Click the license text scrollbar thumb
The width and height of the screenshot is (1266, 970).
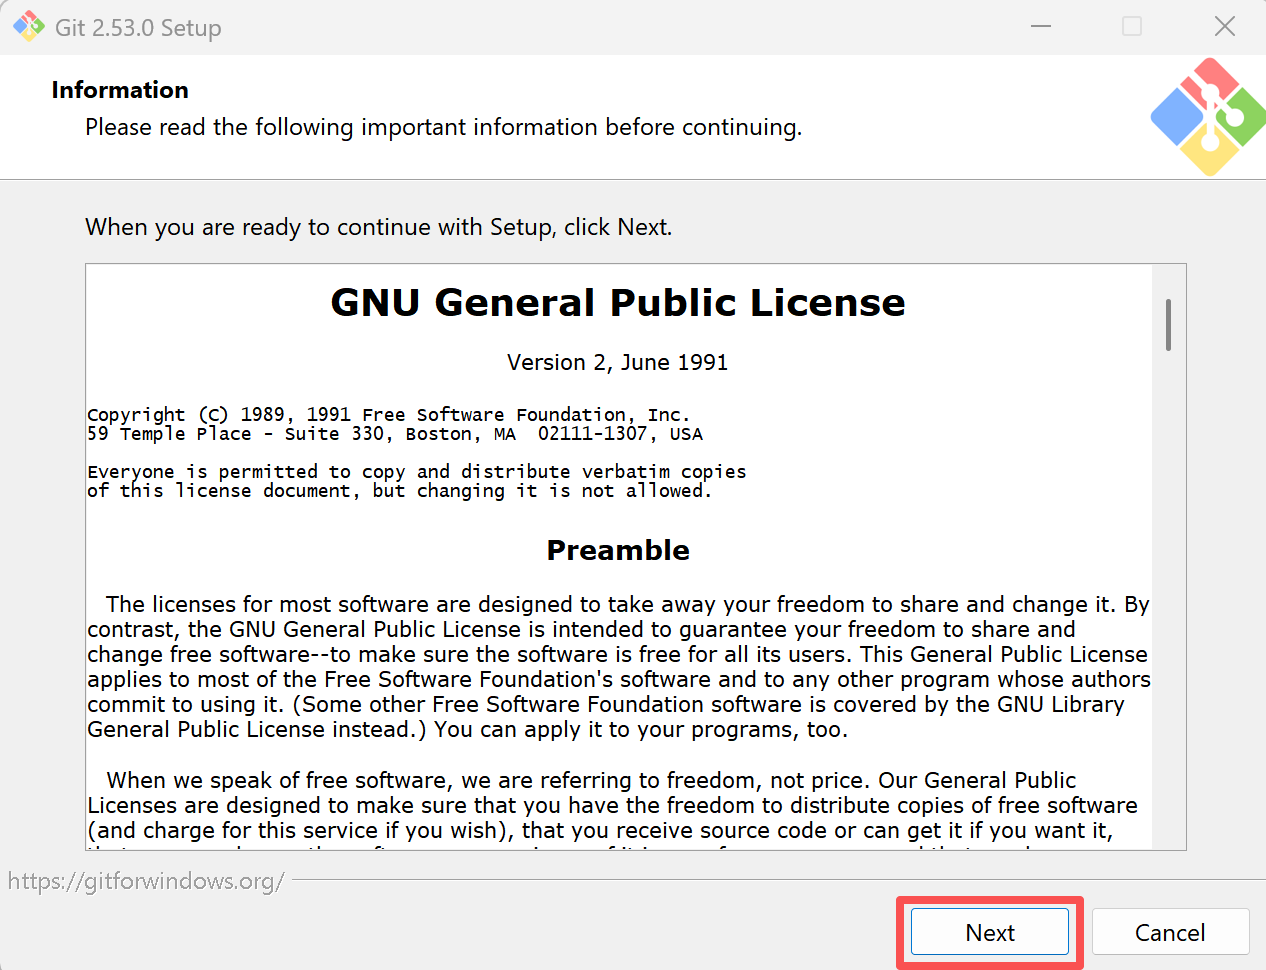pos(1168,324)
